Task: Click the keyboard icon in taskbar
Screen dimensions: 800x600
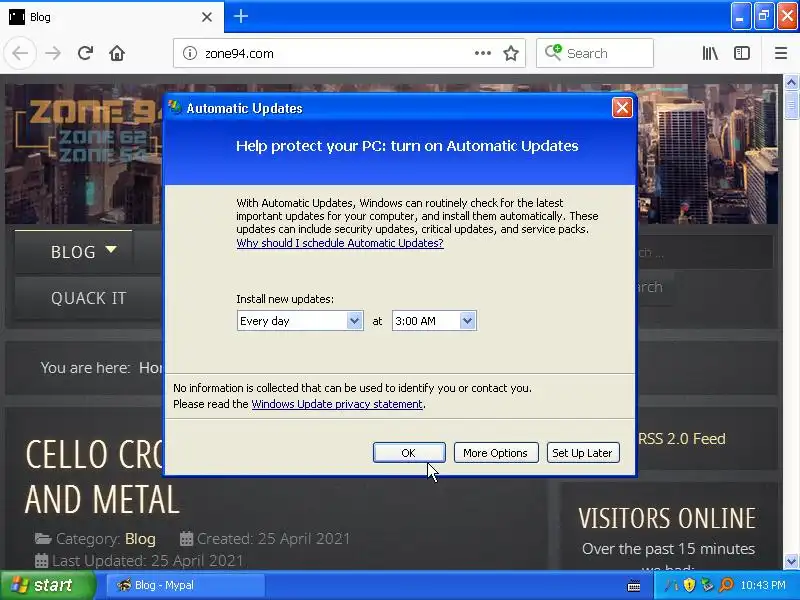Action: point(634,586)
